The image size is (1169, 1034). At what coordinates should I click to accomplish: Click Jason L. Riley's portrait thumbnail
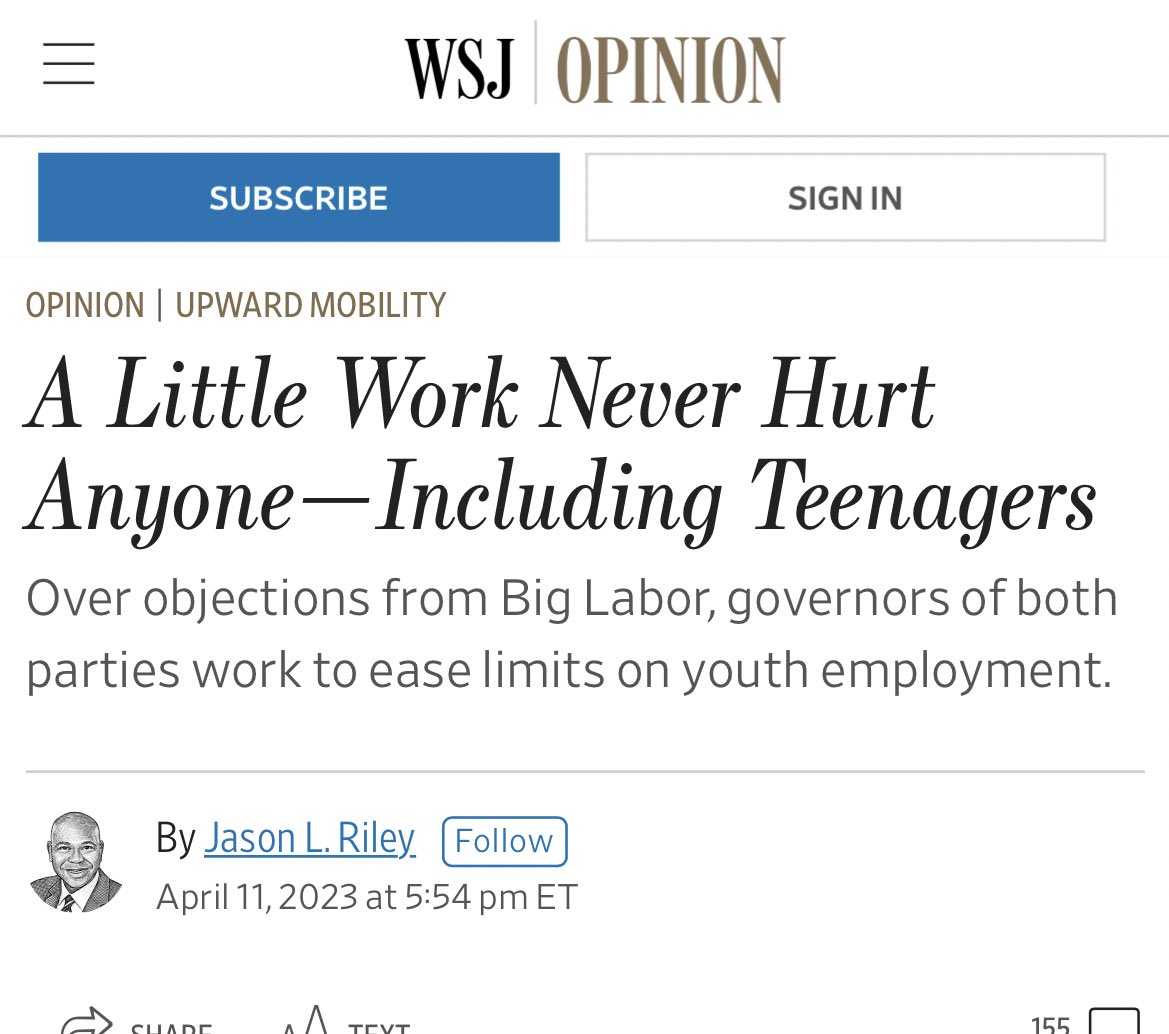pyautogui.click(x=75, y=862)
